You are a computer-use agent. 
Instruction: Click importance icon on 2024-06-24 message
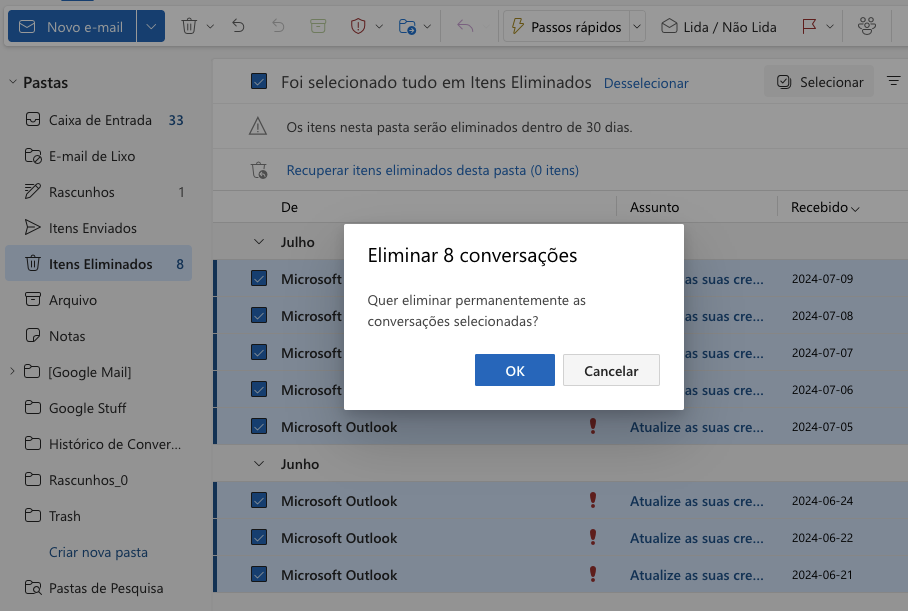click(x=593, y=500)
